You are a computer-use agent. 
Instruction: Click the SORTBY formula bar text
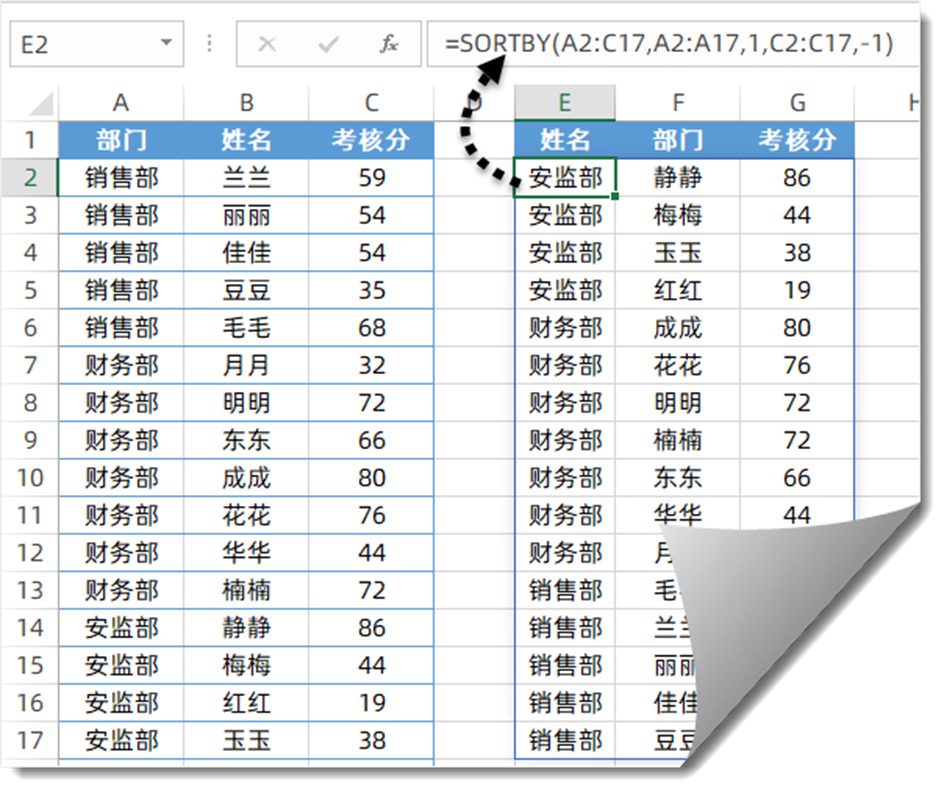click(x=669, y=45)
